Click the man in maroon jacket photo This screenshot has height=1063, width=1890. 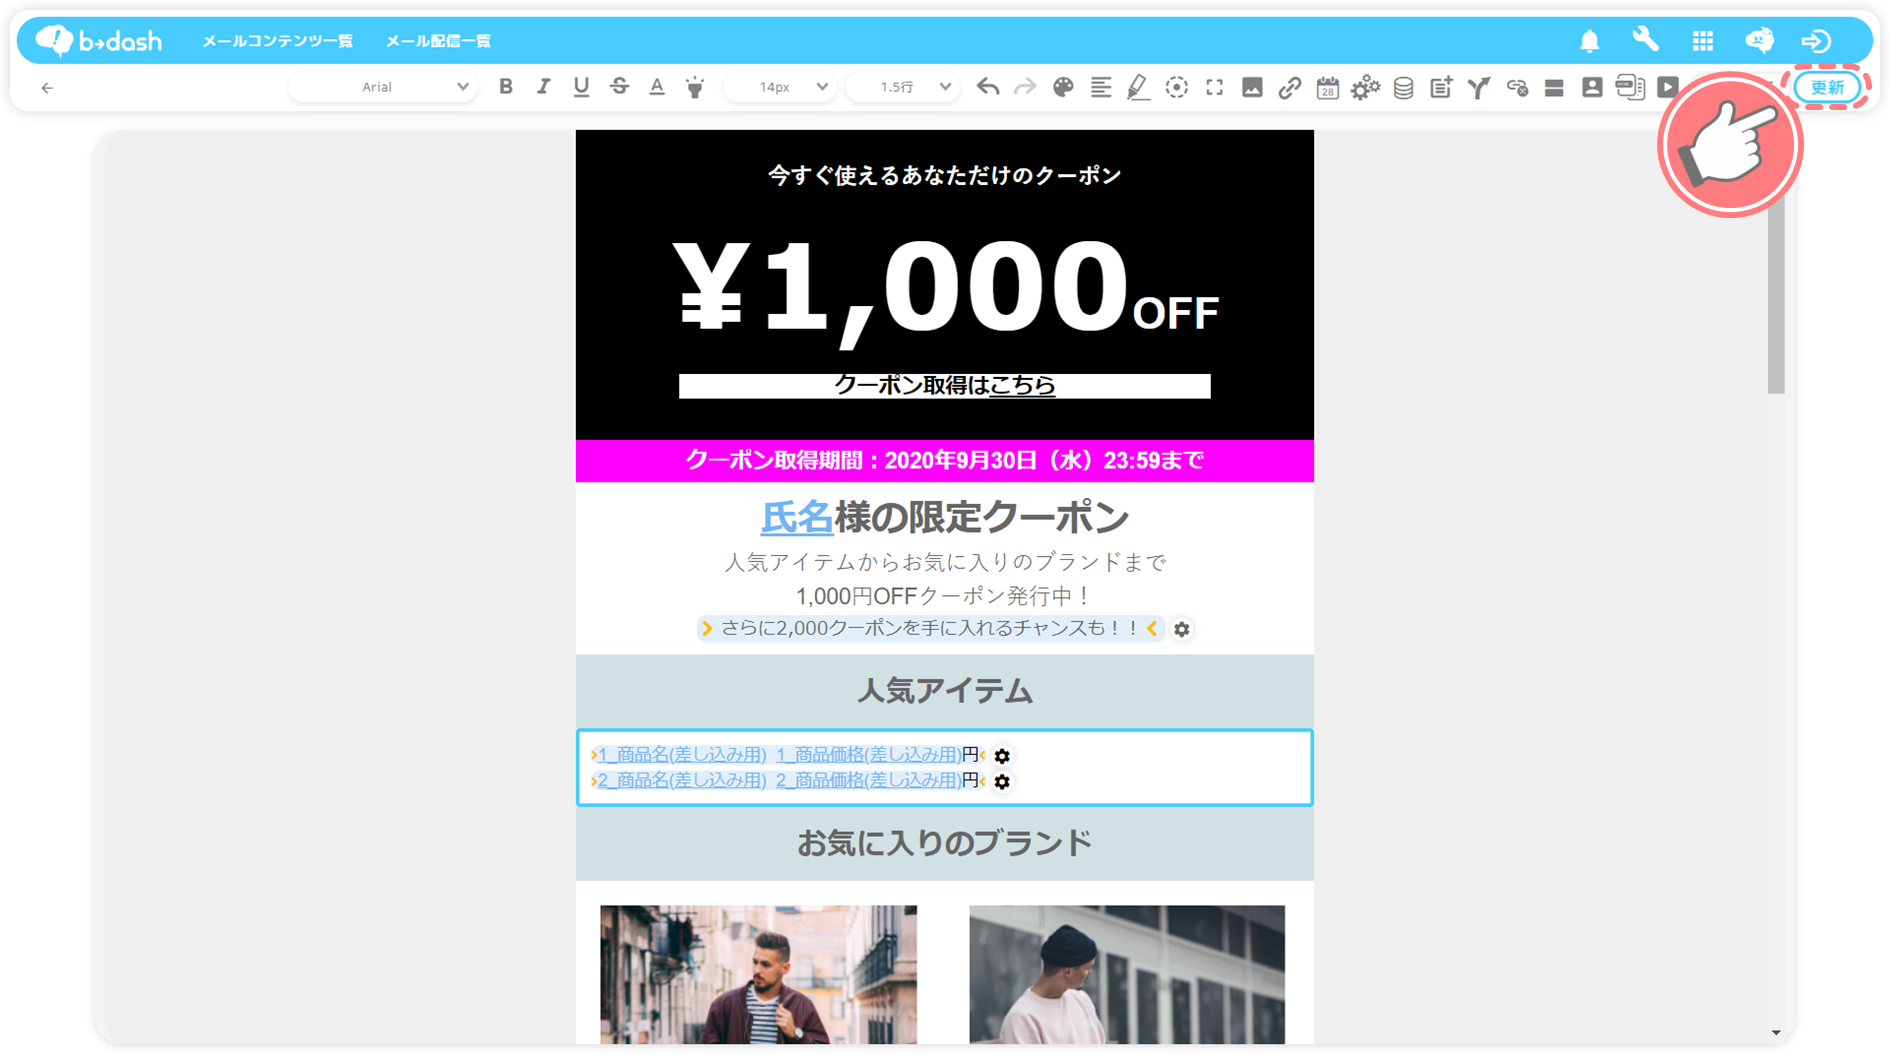758,975
